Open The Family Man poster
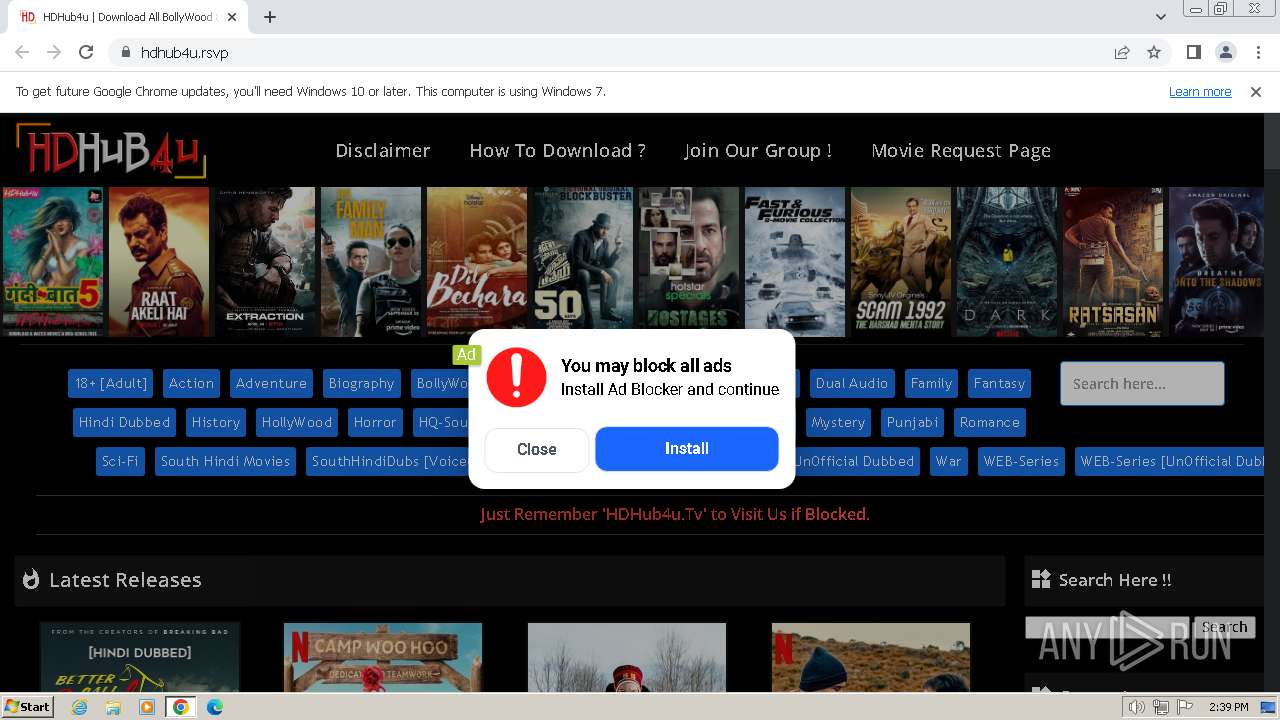This screenshot has width=1280, height=720. 371,262
